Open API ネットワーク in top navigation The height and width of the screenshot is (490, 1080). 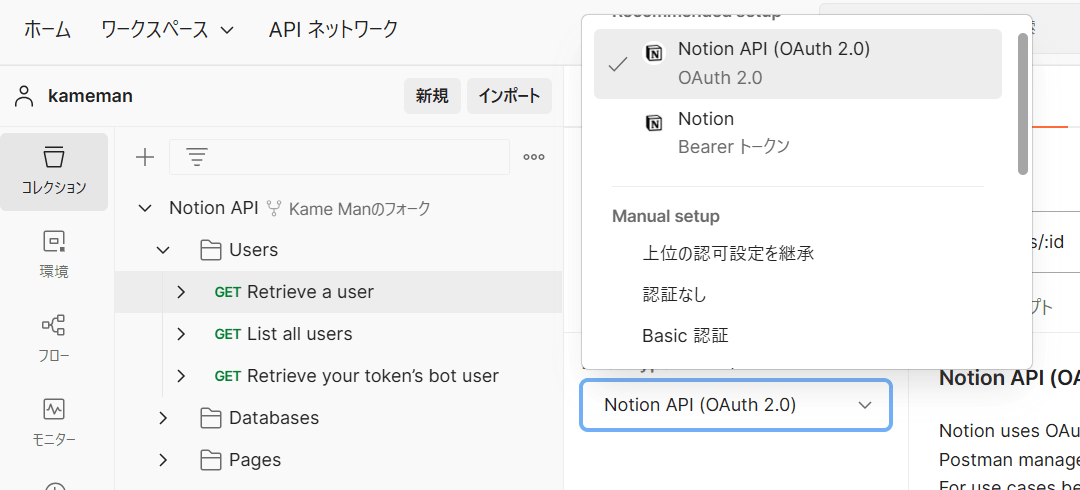pyautogui.click(x=333, y=30)
